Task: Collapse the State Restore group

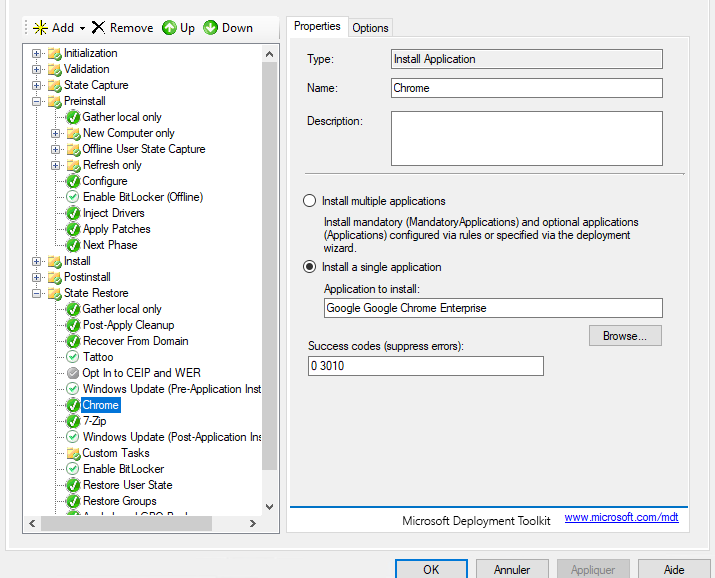Action: click(37, 293)
